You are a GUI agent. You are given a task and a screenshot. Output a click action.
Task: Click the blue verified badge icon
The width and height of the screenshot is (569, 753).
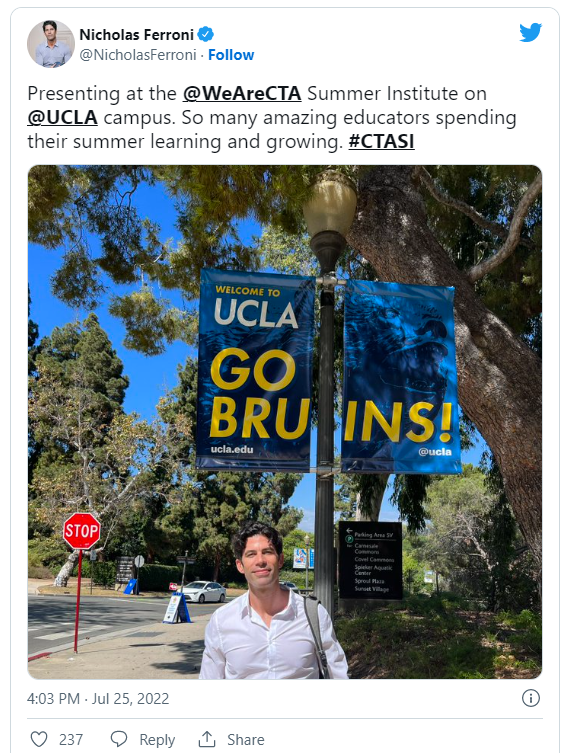click(x=206, y=35)
